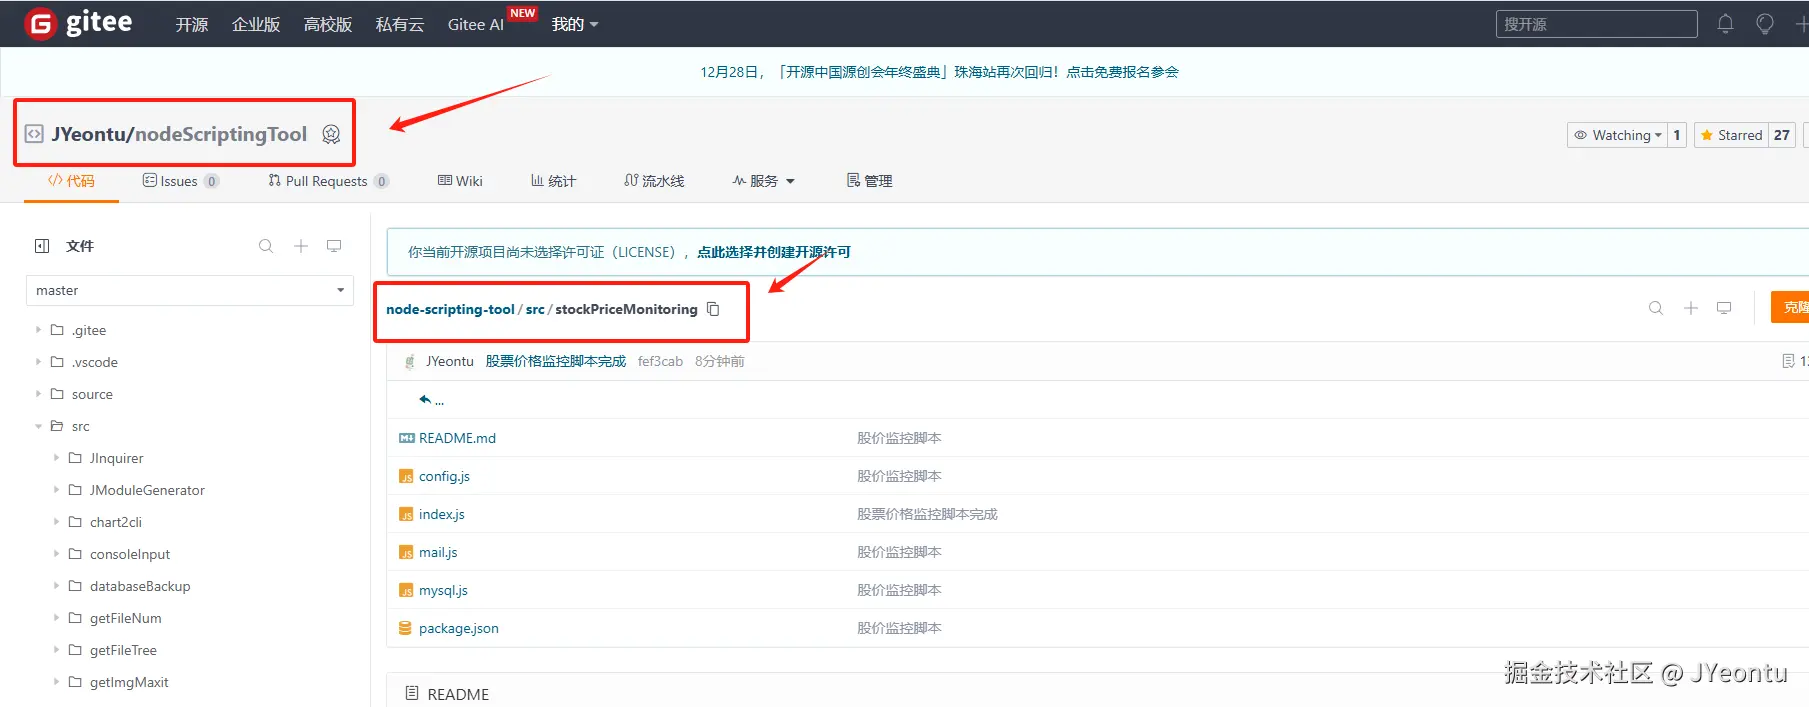The height and width of the screenshot is (707, 1809).
Task: Click the Starred button
Action: (x=1731, y=135)
